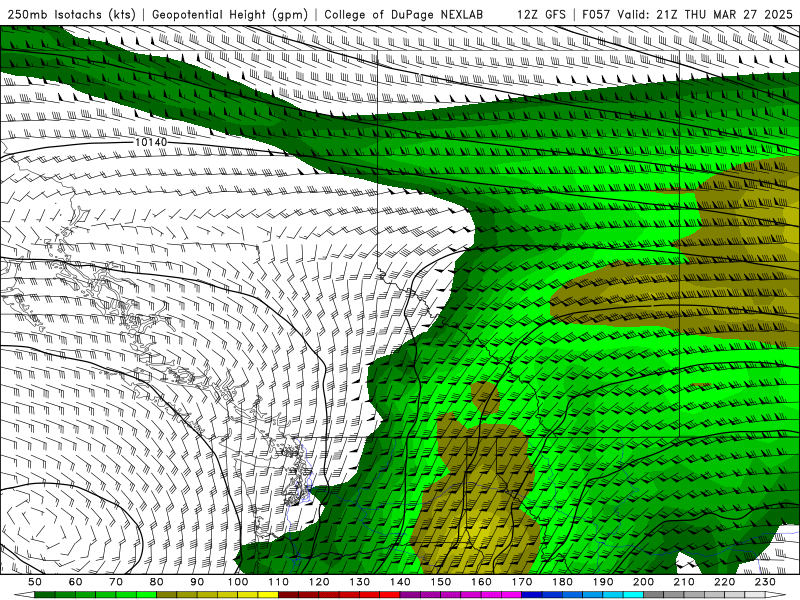Click the legend value 190
The width and height of the screenshot is (800, 600).
(603, 582)
